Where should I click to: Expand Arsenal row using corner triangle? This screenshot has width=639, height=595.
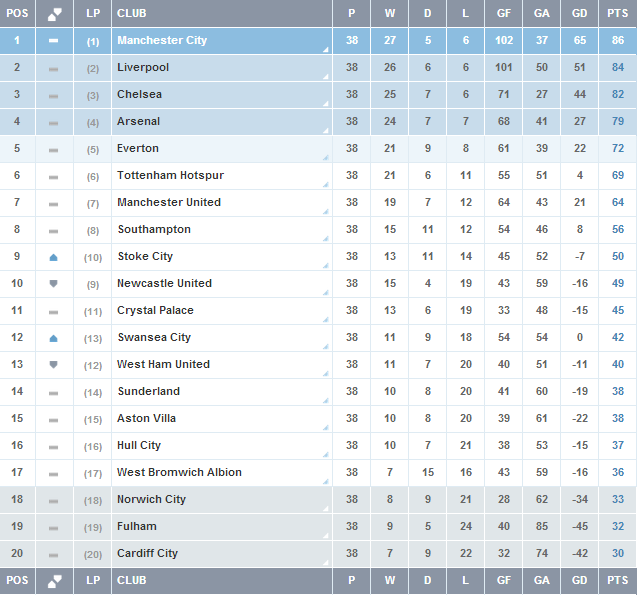326,130
